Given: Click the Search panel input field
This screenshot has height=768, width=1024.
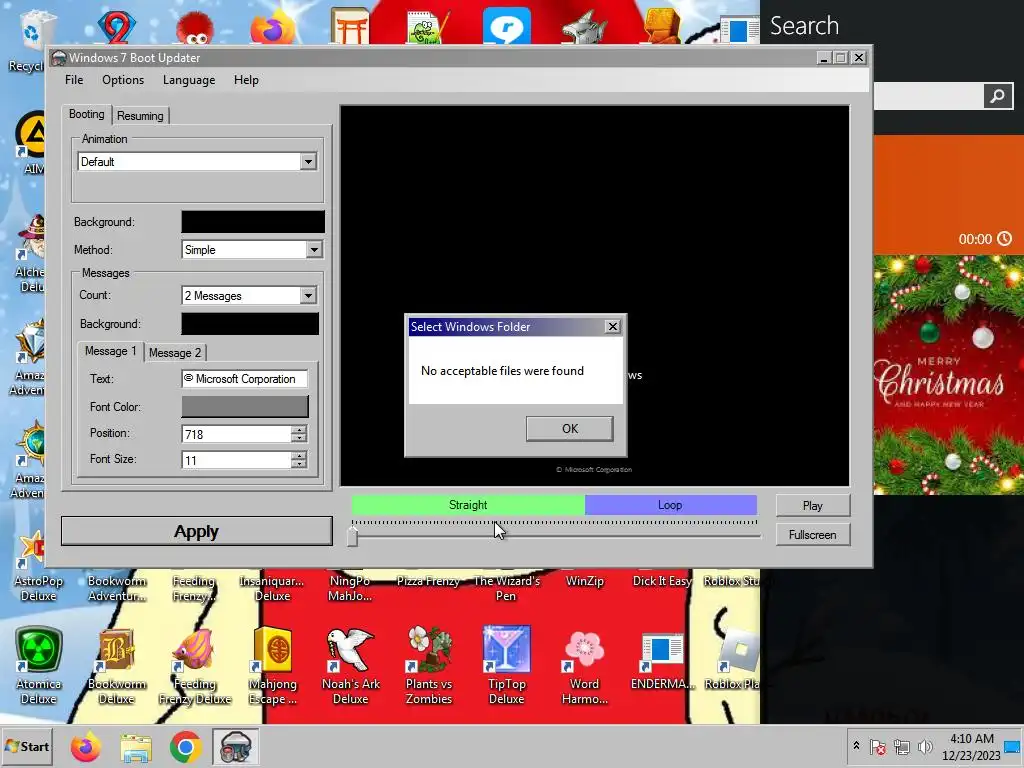Looking at the screenshot, I should (929, 96).
